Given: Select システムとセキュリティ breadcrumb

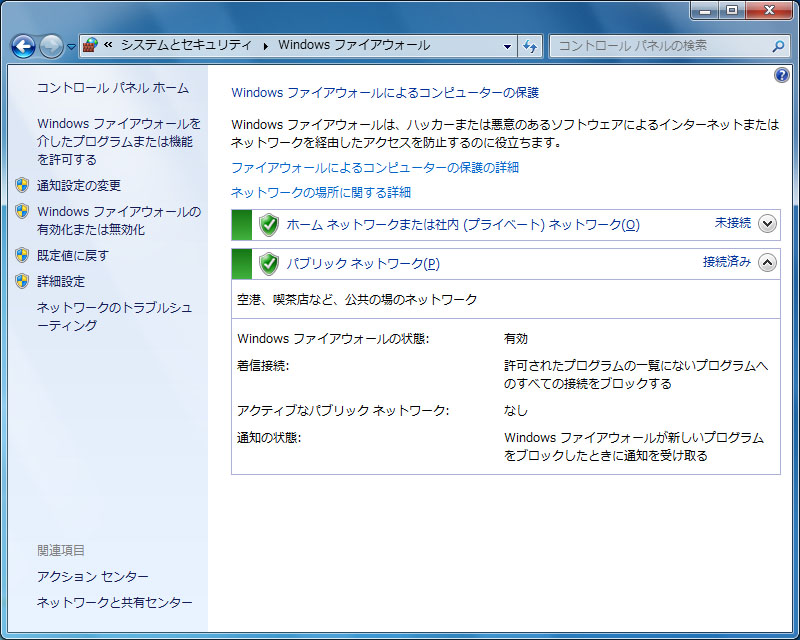Looking at the screenshot, I should [186, 45].
